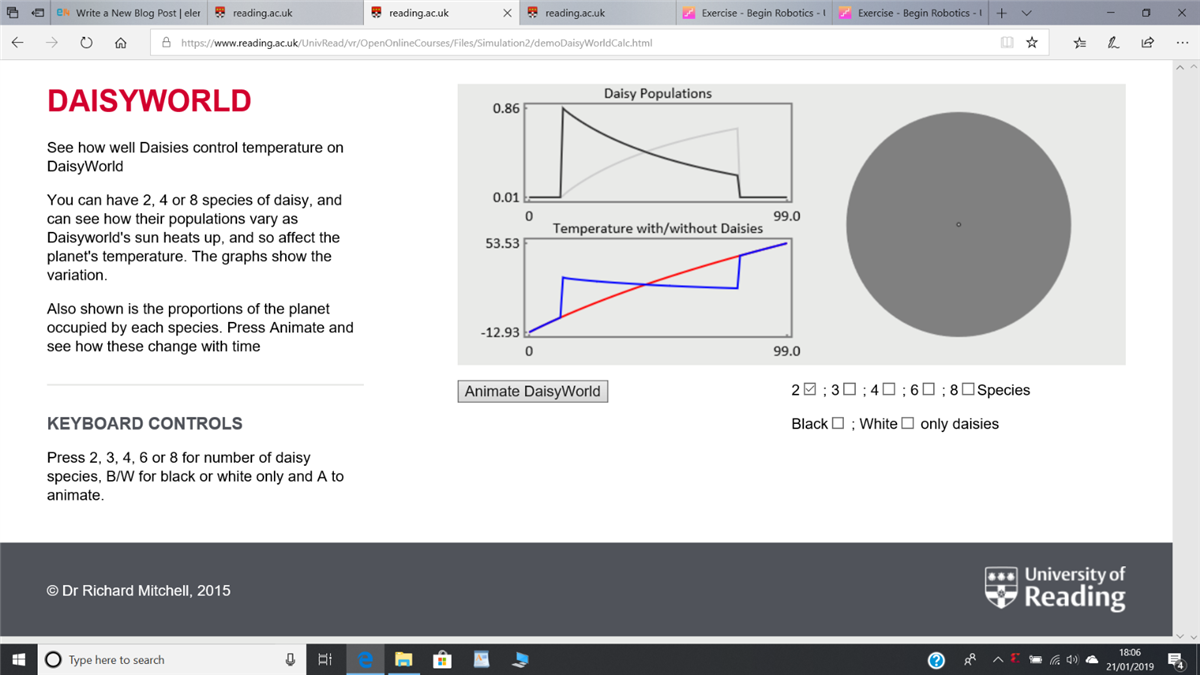Click the 0.86 axis value
The height and width of the screenshot is (675, 1200).
coord(506,107)
